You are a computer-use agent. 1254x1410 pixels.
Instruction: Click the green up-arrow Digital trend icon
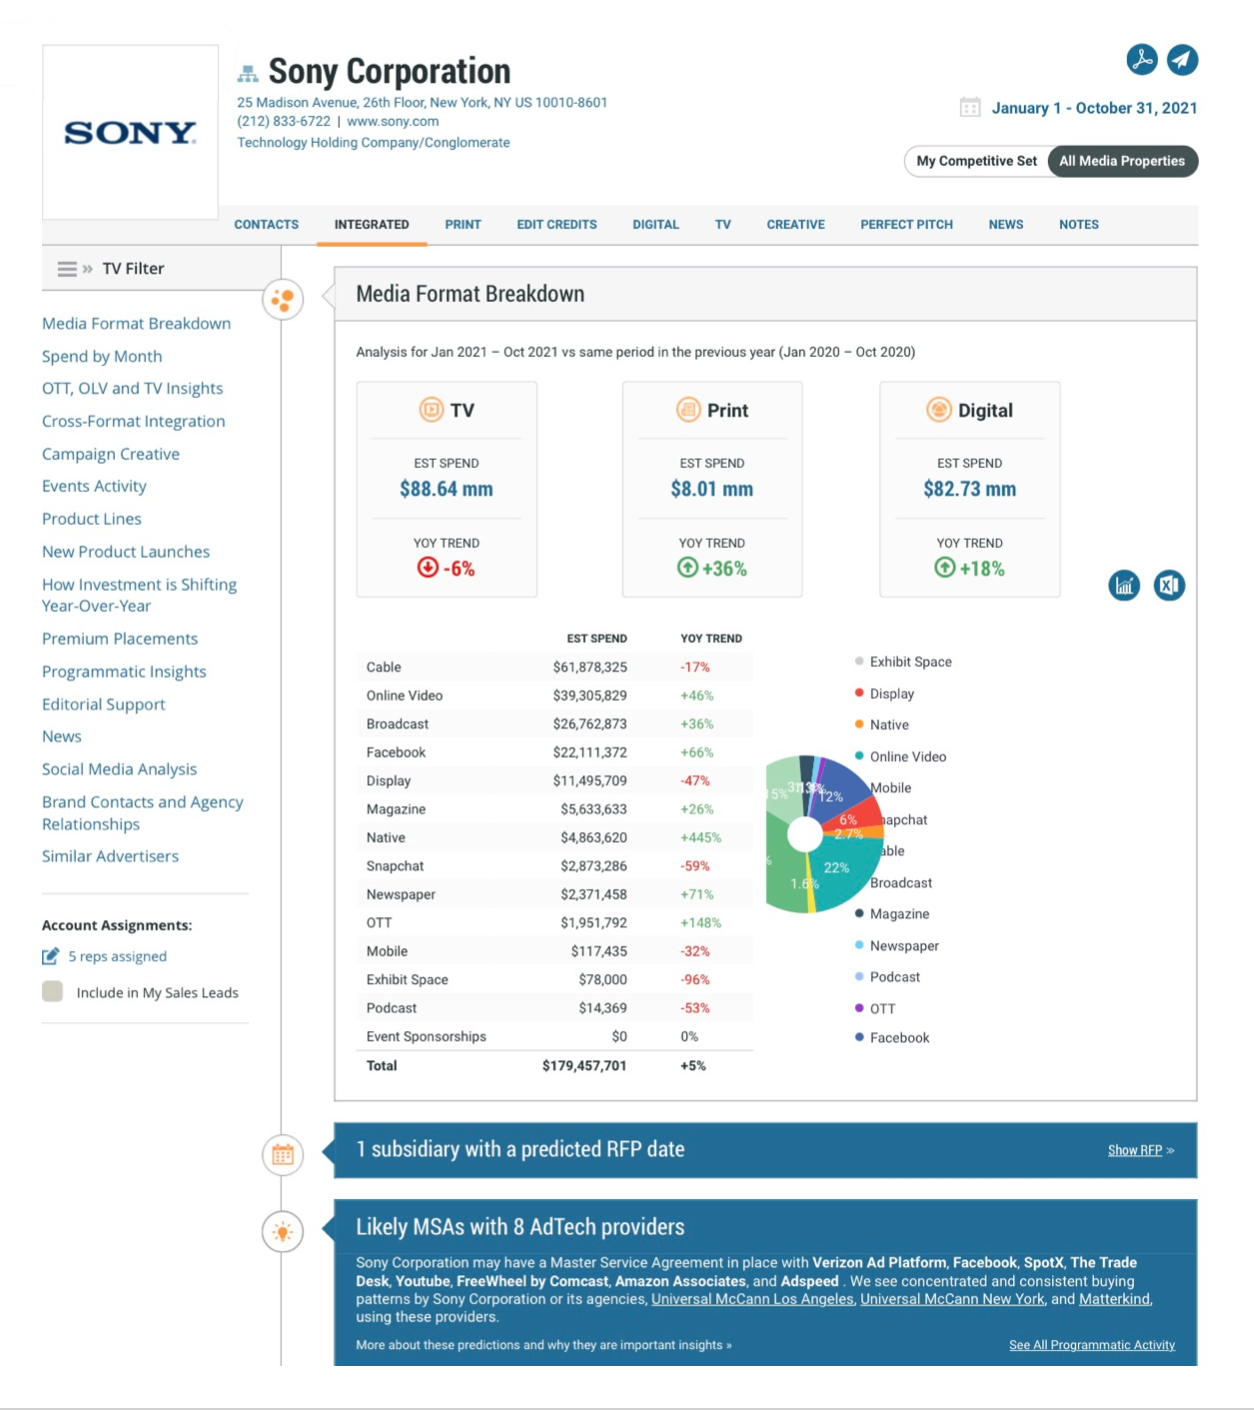coord(944,568)
